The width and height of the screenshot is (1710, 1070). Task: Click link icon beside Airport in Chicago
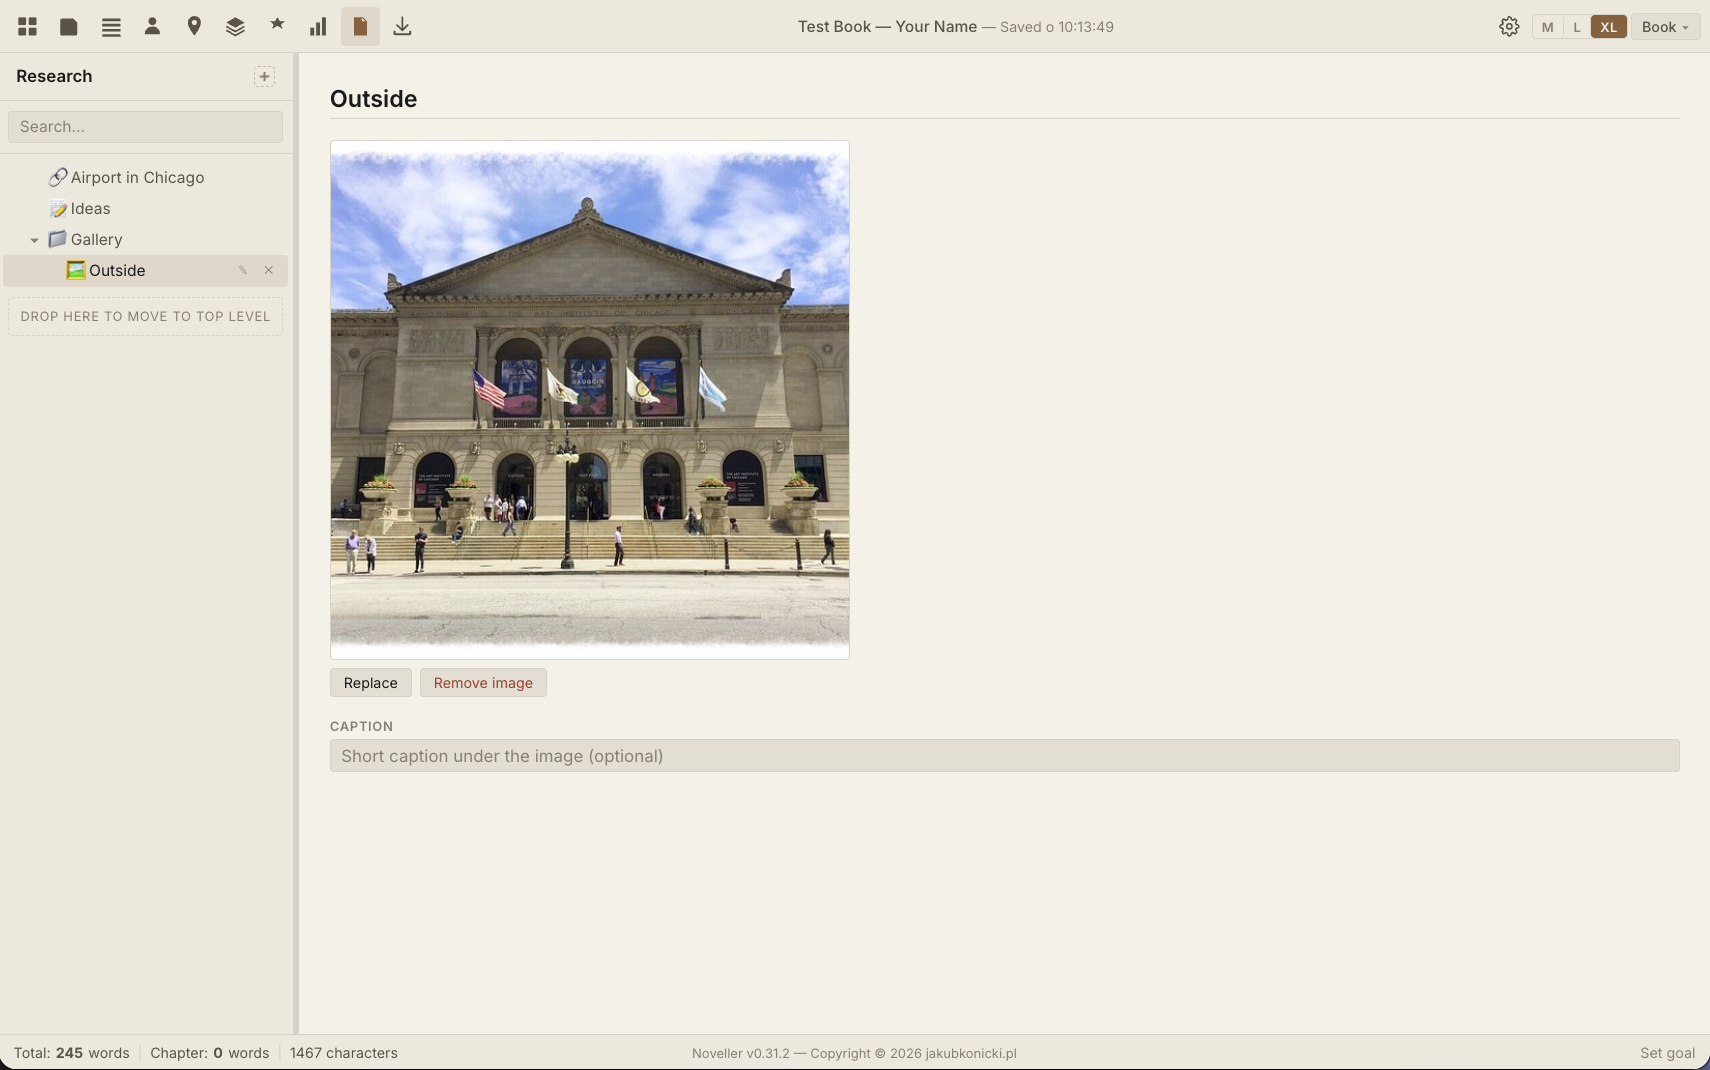click(58, 177)
